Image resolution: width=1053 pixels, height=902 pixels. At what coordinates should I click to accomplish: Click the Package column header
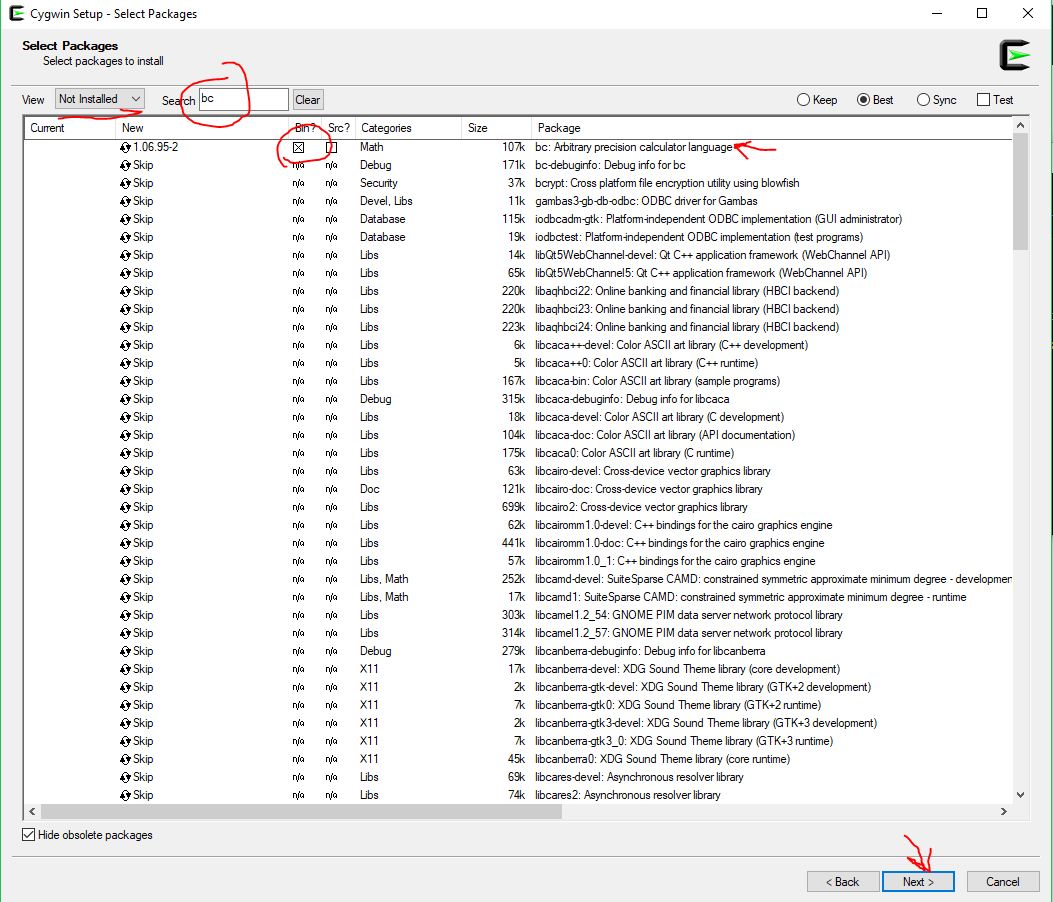click(772, 128)
